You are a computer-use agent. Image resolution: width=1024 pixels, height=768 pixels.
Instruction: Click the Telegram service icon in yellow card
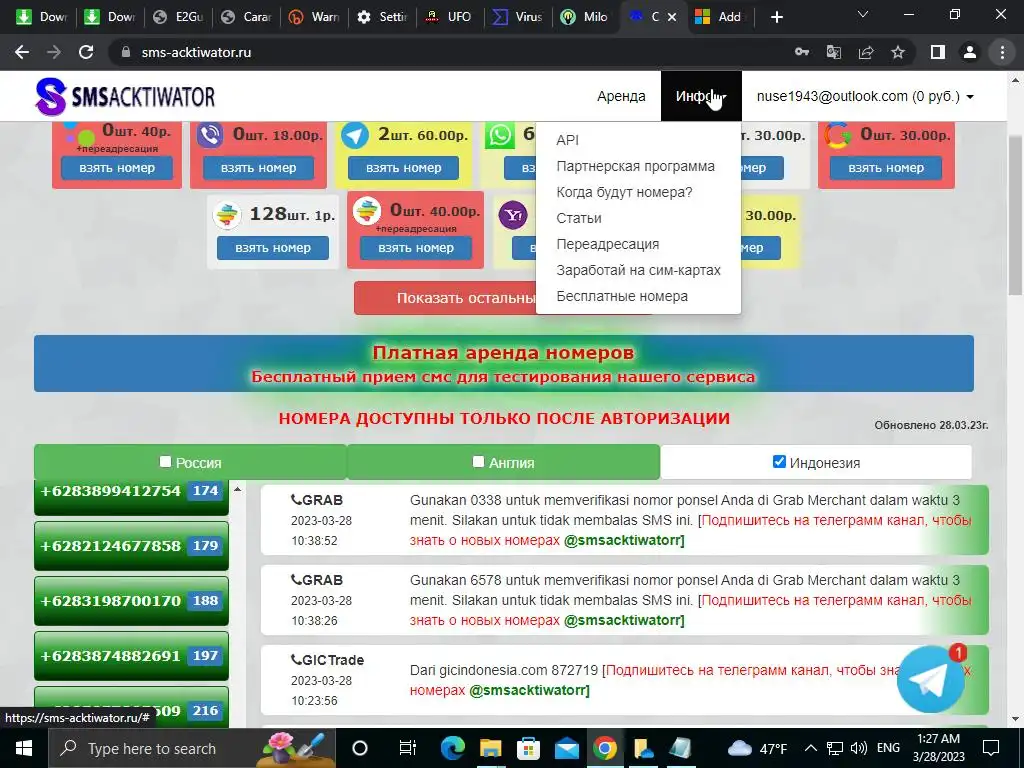tap(355, 136)
